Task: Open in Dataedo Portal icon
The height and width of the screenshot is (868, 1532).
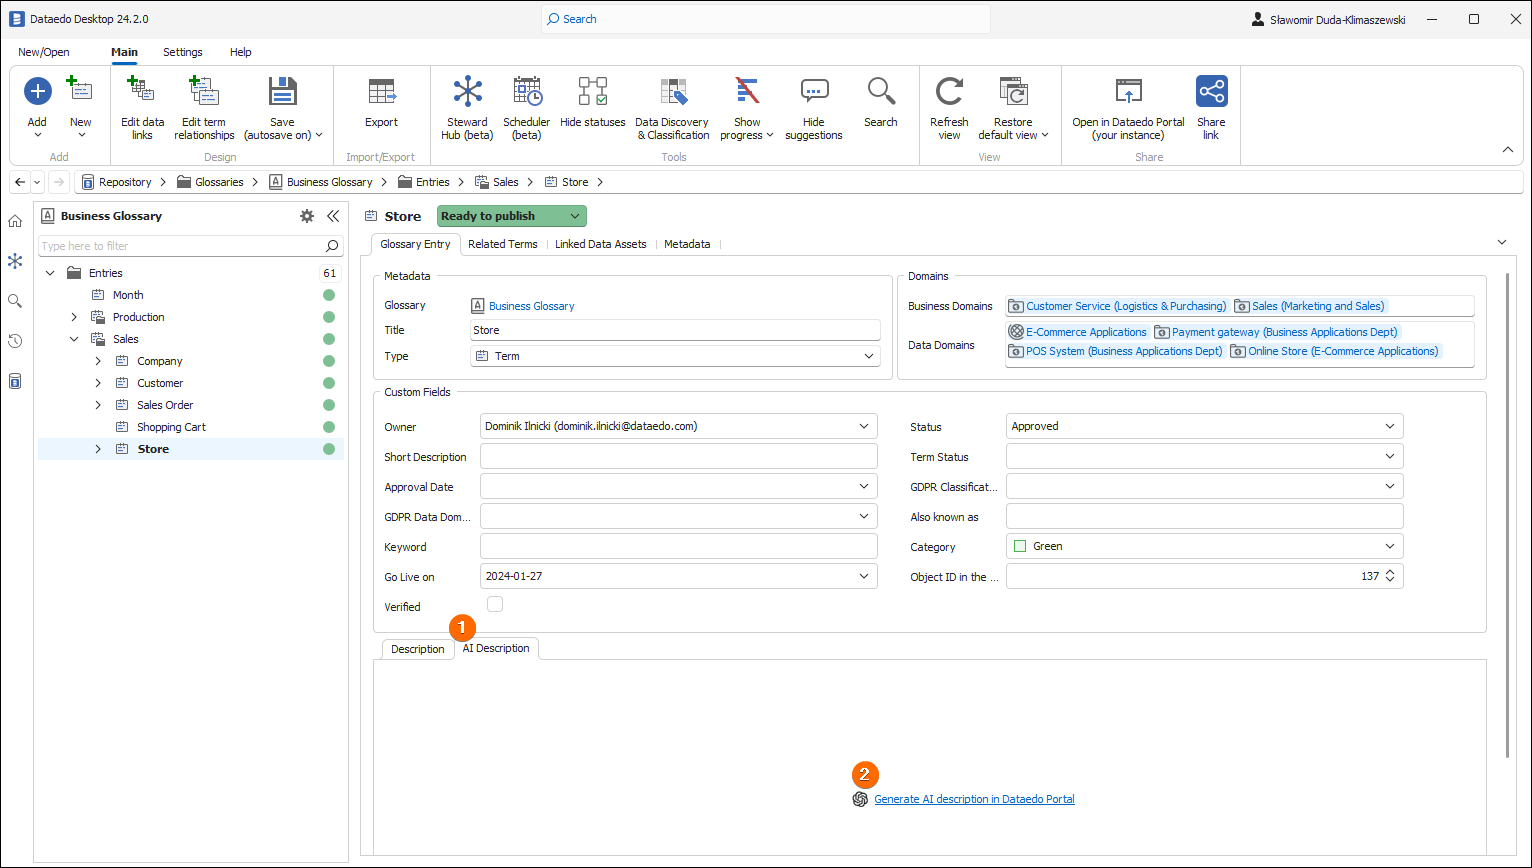Action: pyautogui.click(x=1128, y=91)
